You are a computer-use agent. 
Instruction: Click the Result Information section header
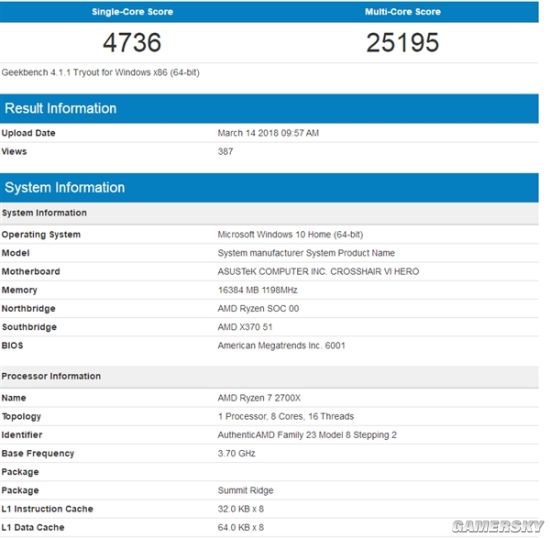point(269,108)
